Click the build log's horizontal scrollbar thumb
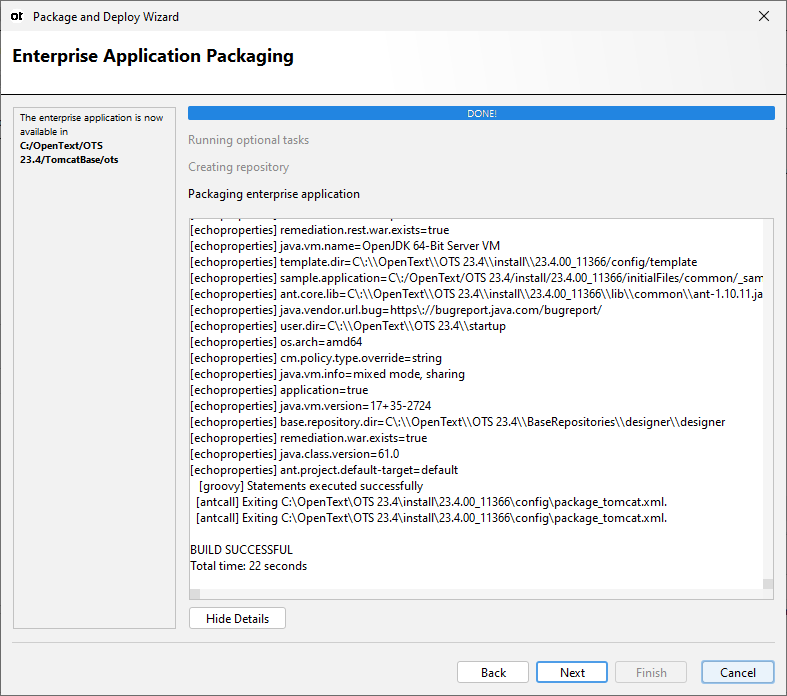The width and height of the screenshot is (787, 696). click(195, 594)
